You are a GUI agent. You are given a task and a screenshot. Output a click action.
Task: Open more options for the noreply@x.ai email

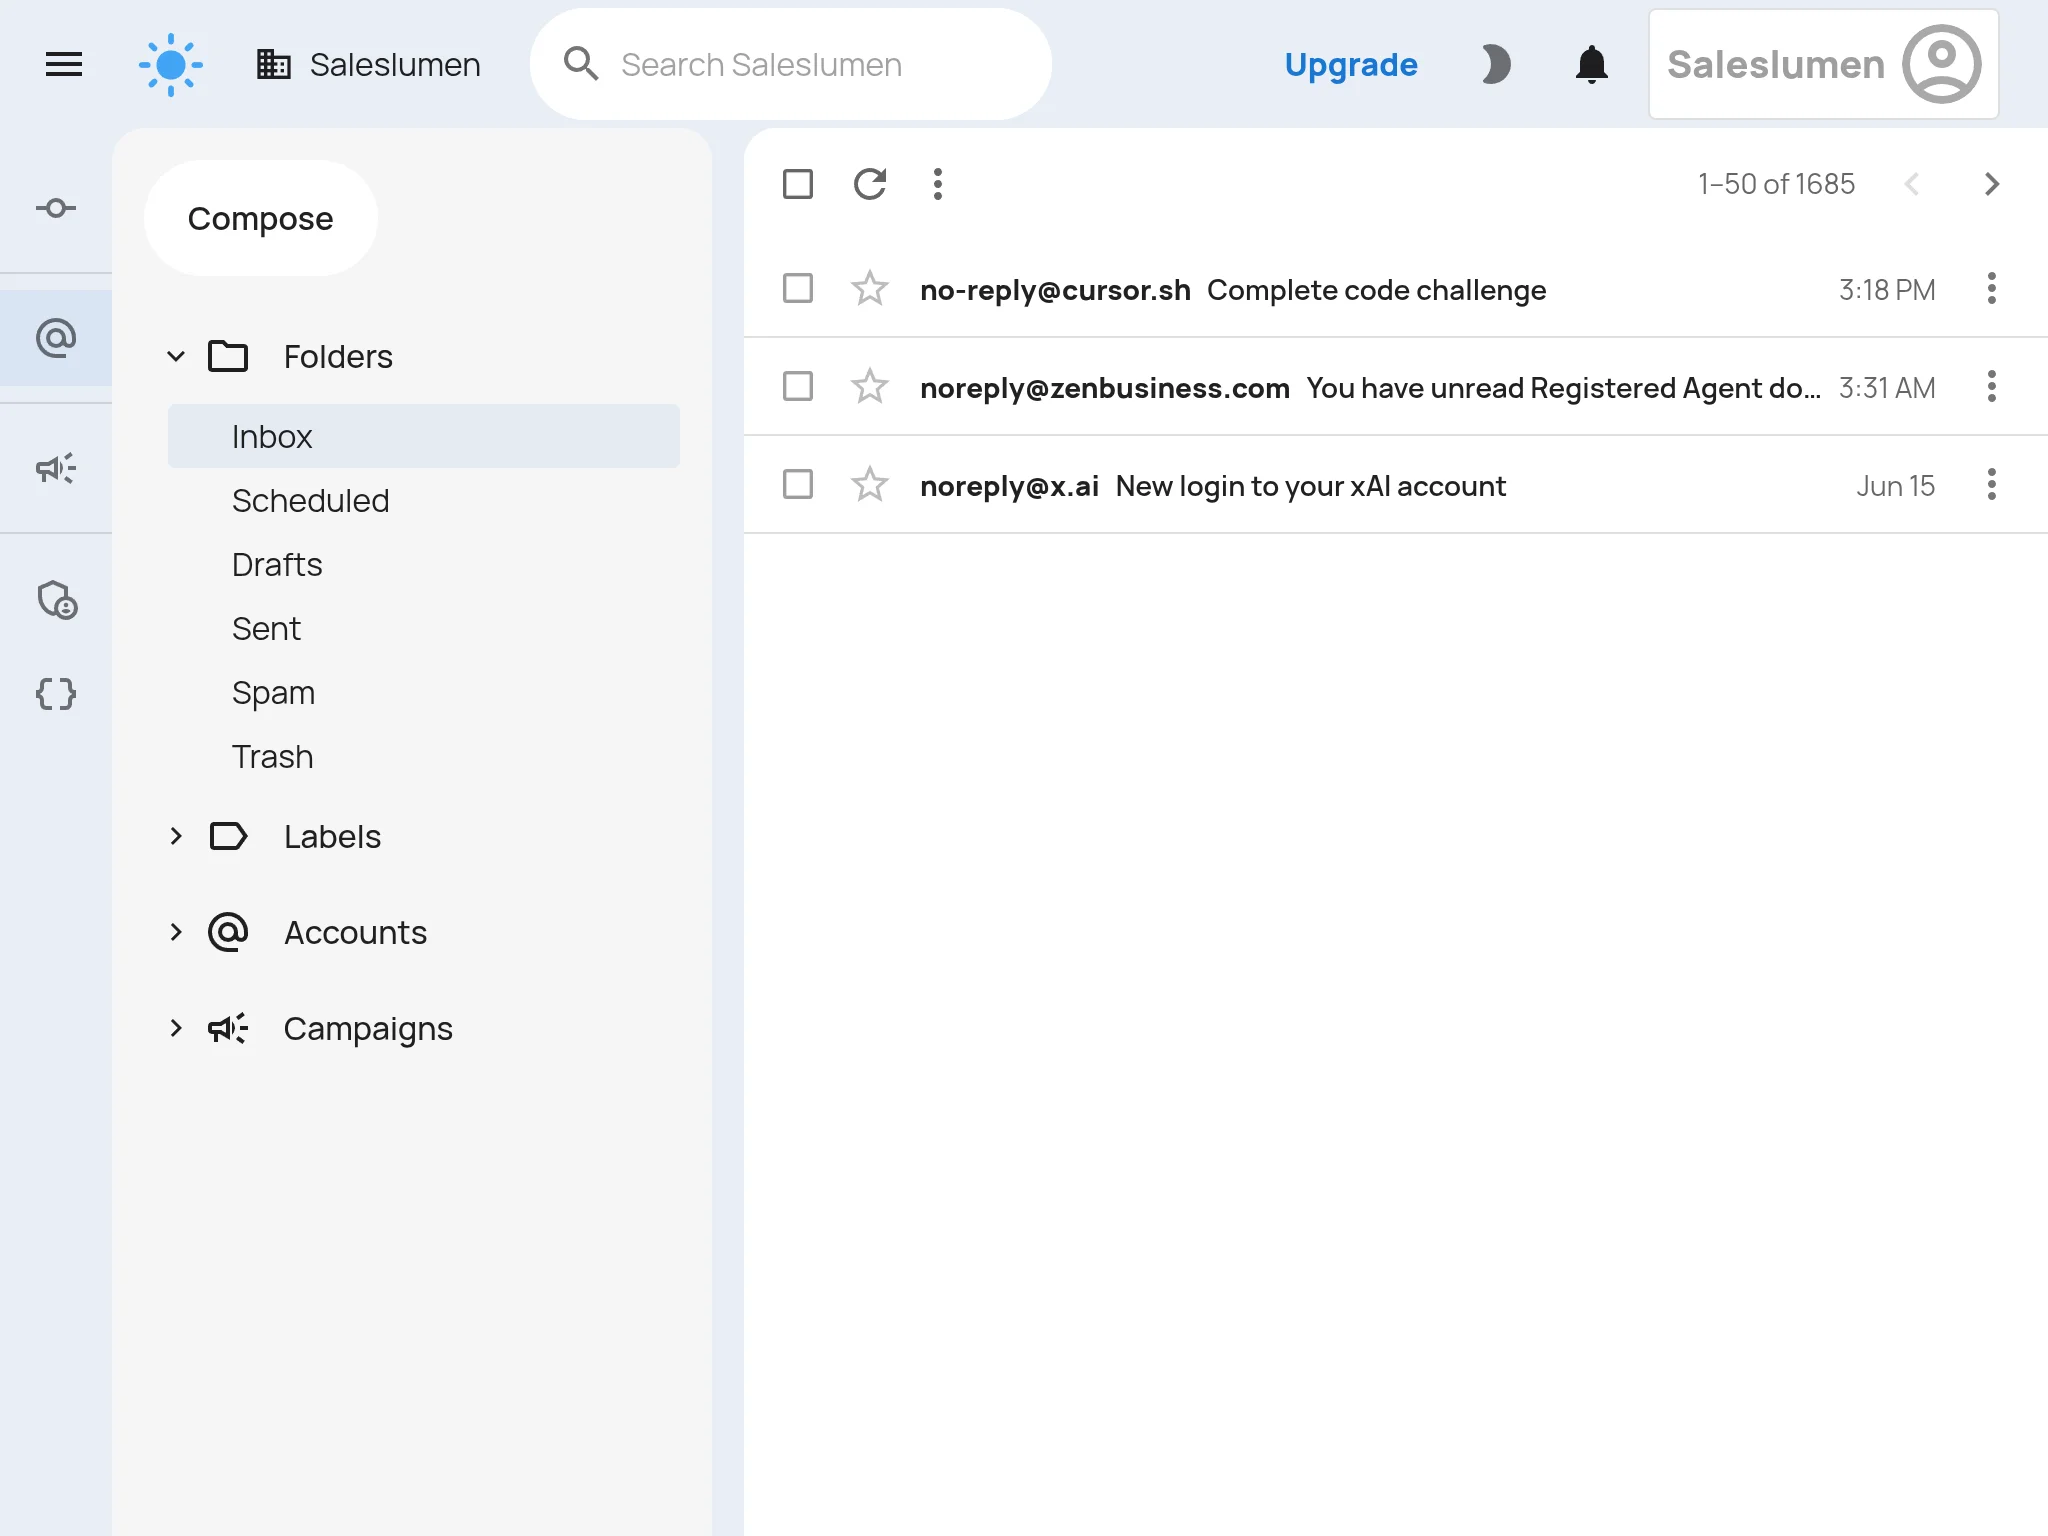click(1991, 485)
